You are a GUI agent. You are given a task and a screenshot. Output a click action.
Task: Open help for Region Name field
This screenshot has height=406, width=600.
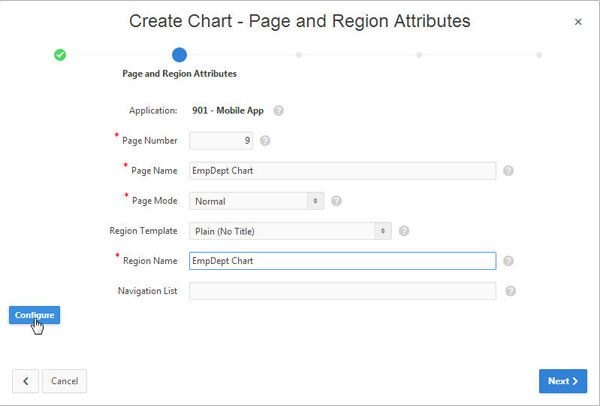click(x=508, y=261)
